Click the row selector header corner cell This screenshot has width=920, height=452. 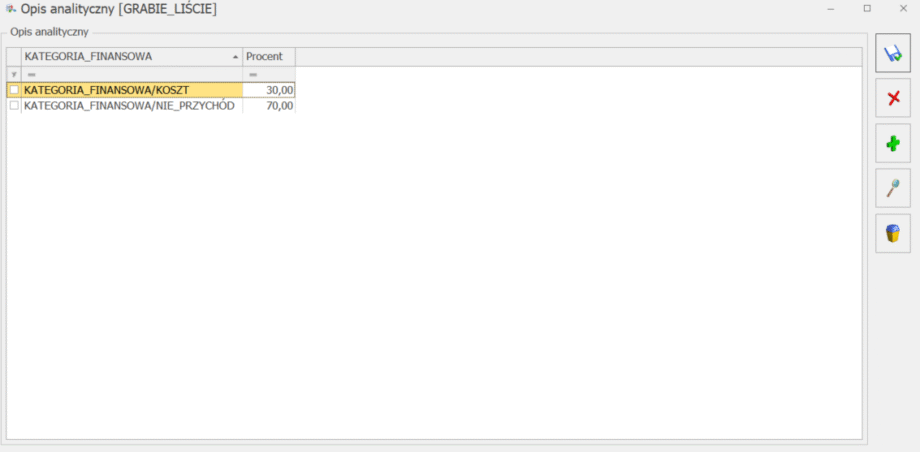(14, 56)
